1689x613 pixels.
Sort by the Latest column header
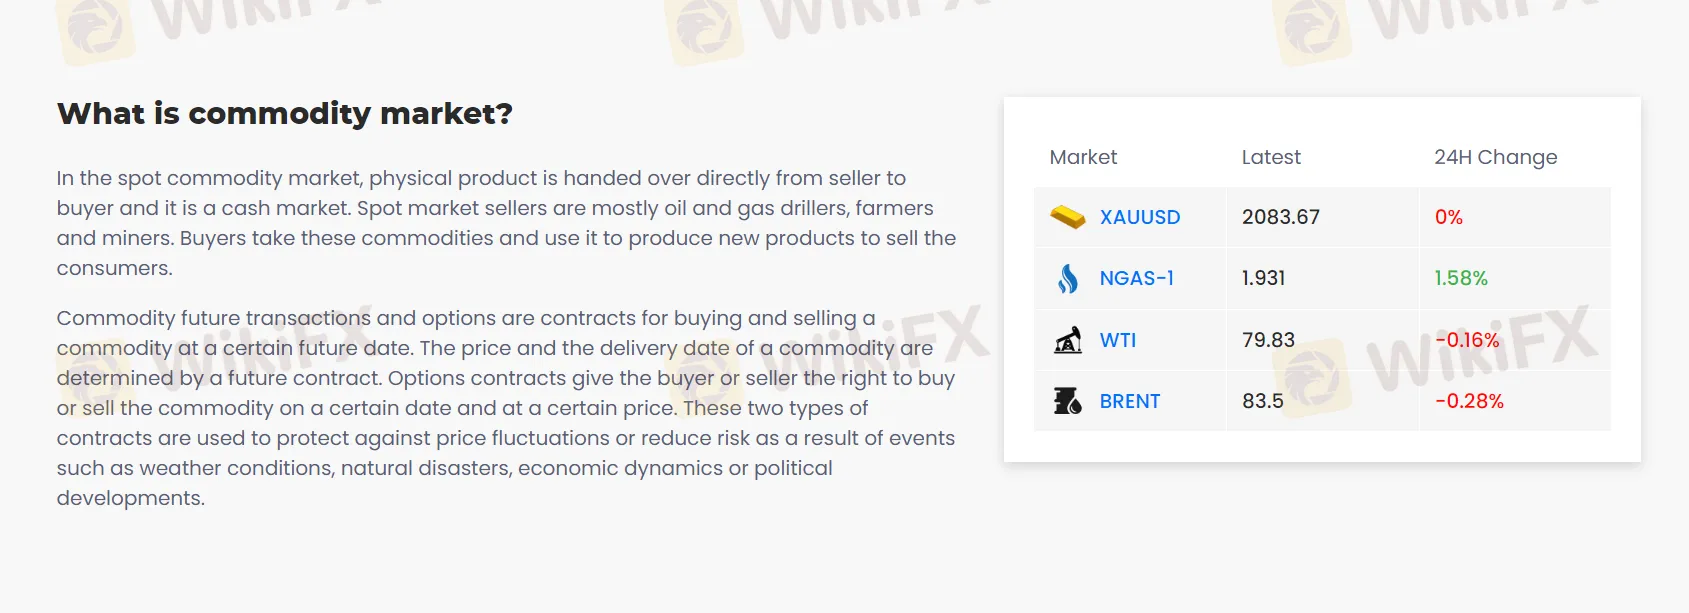tap(1270, 157)
